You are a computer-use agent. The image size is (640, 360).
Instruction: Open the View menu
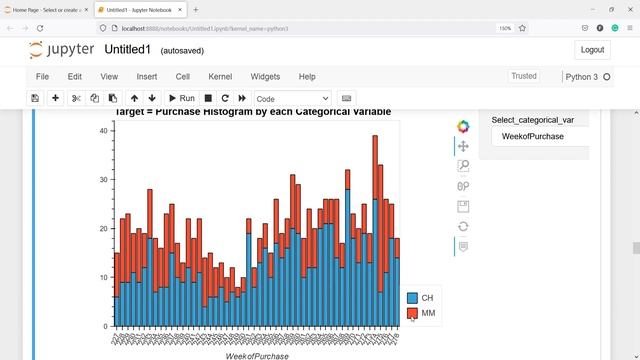coord(109,77)
